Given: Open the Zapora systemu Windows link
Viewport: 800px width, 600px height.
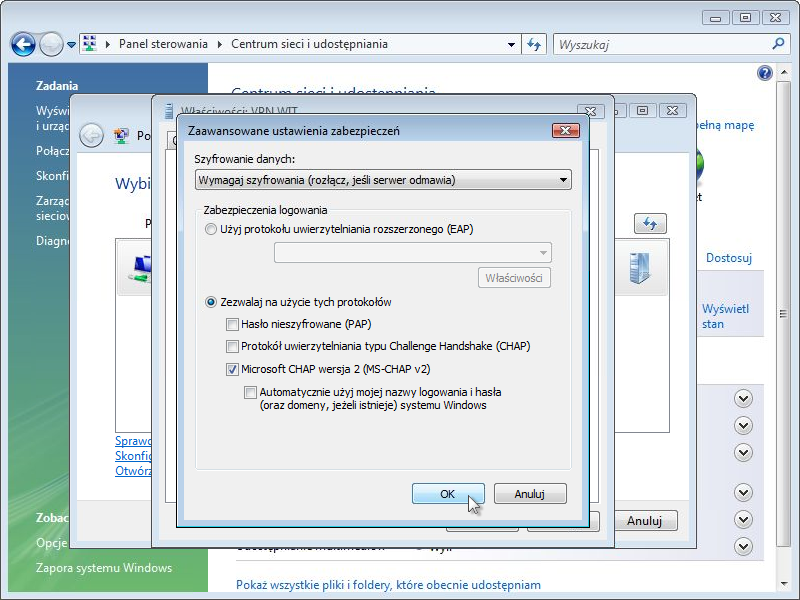Looking at the screenshot, I should [104, 568].
